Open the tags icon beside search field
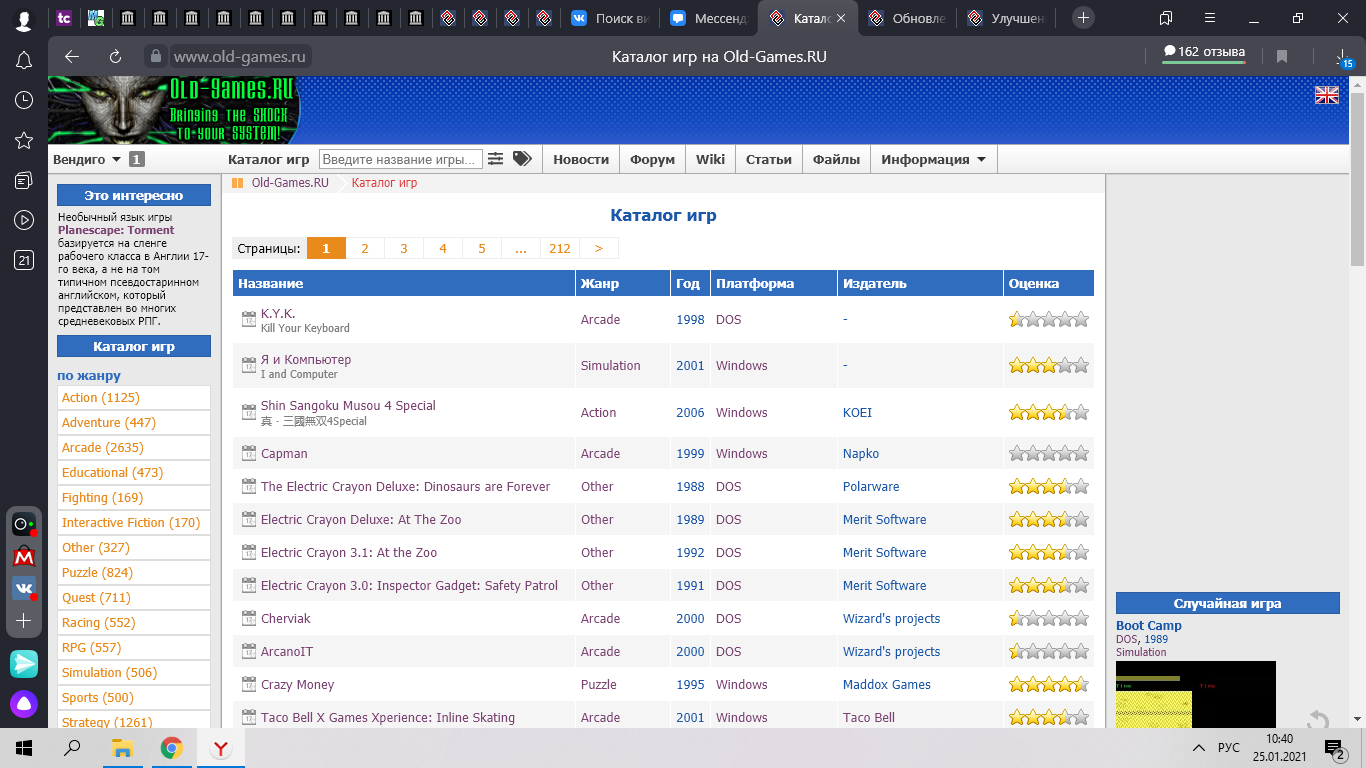The height and width of the screenshot is (768, 1366). [522, 159]
